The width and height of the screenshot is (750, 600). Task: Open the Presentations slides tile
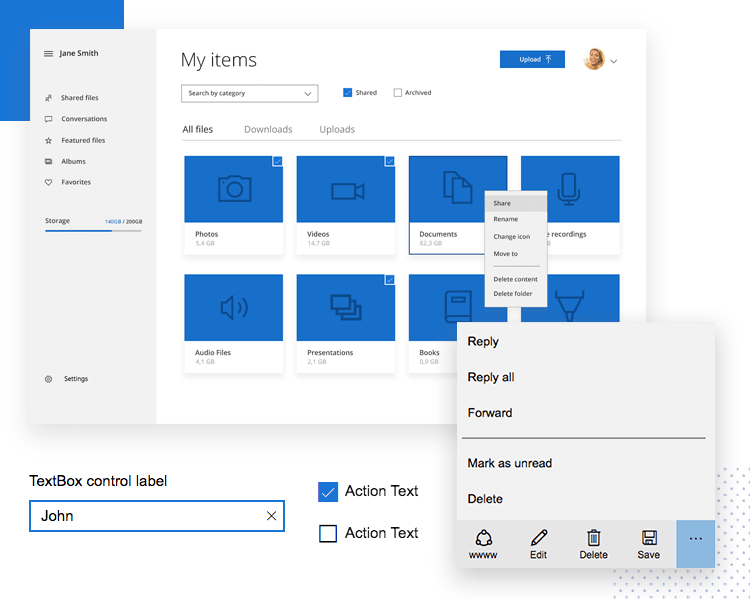coord(346,307)
